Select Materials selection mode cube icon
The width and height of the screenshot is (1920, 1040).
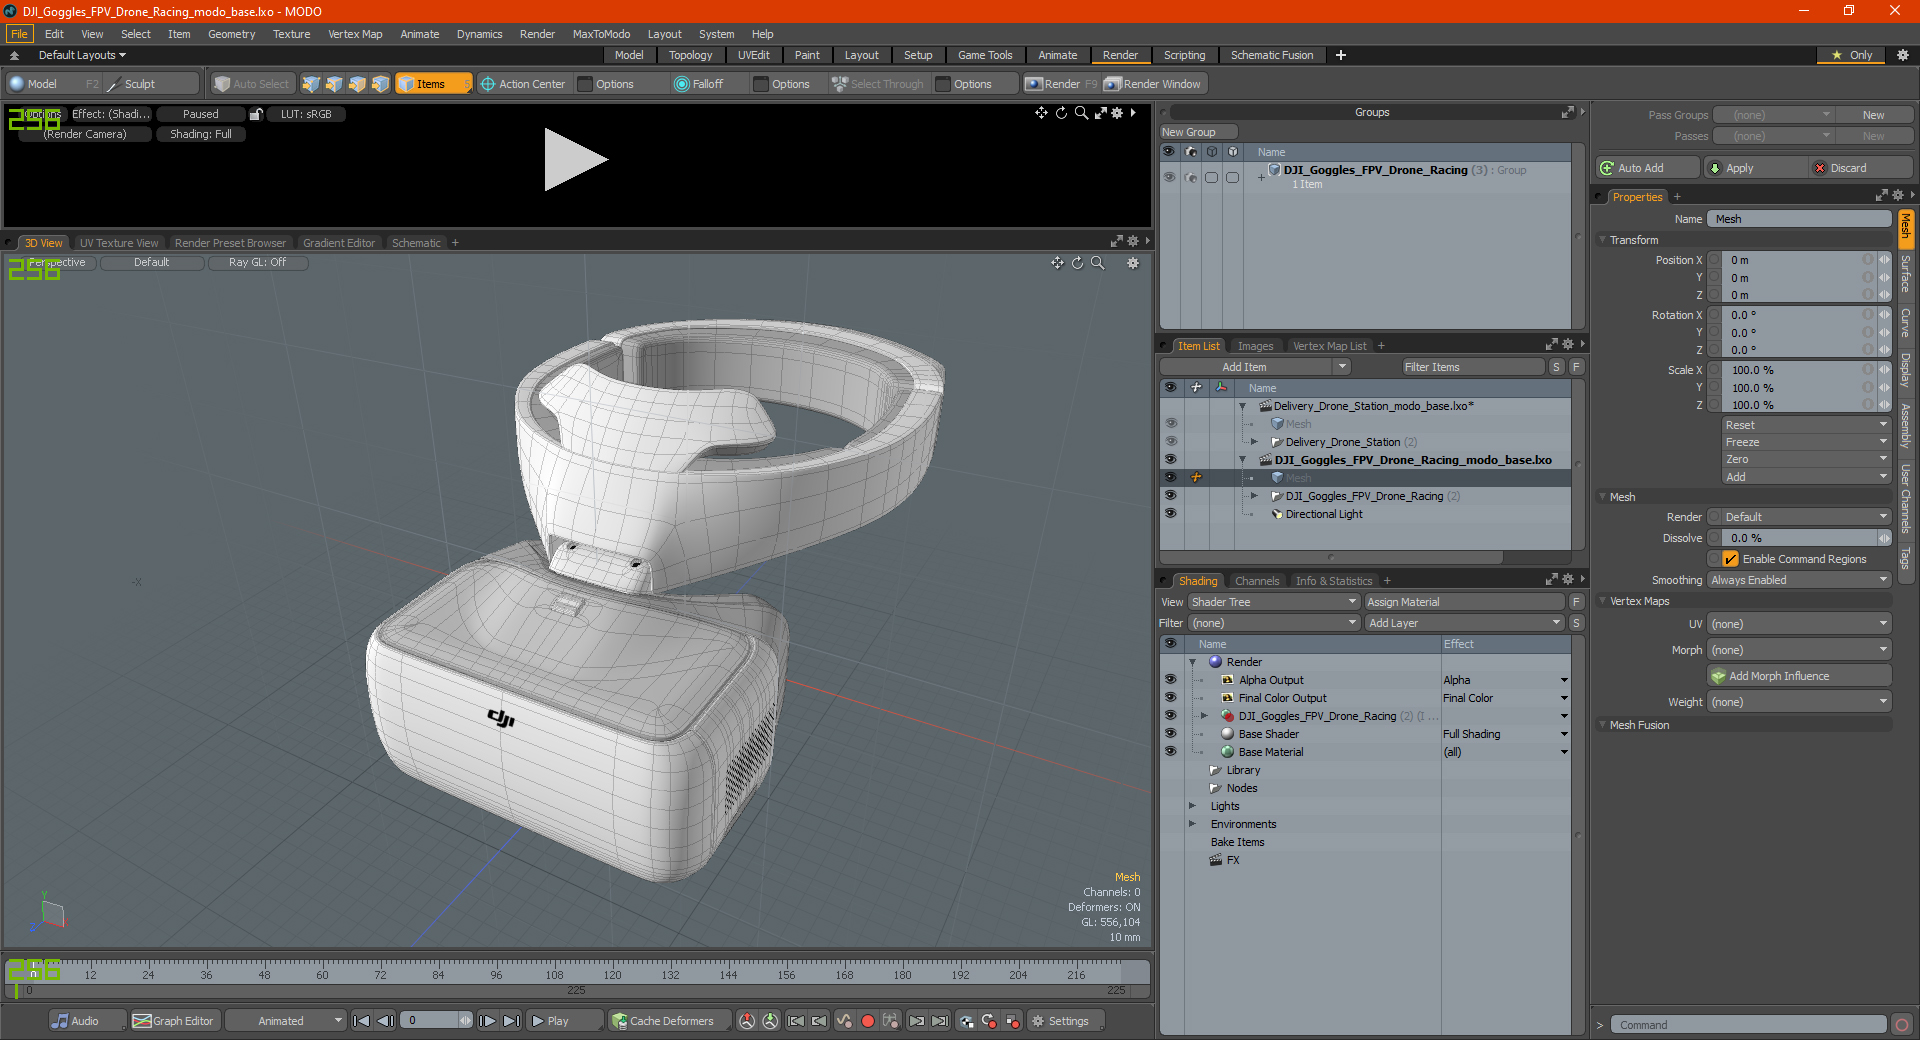(380, 84)
